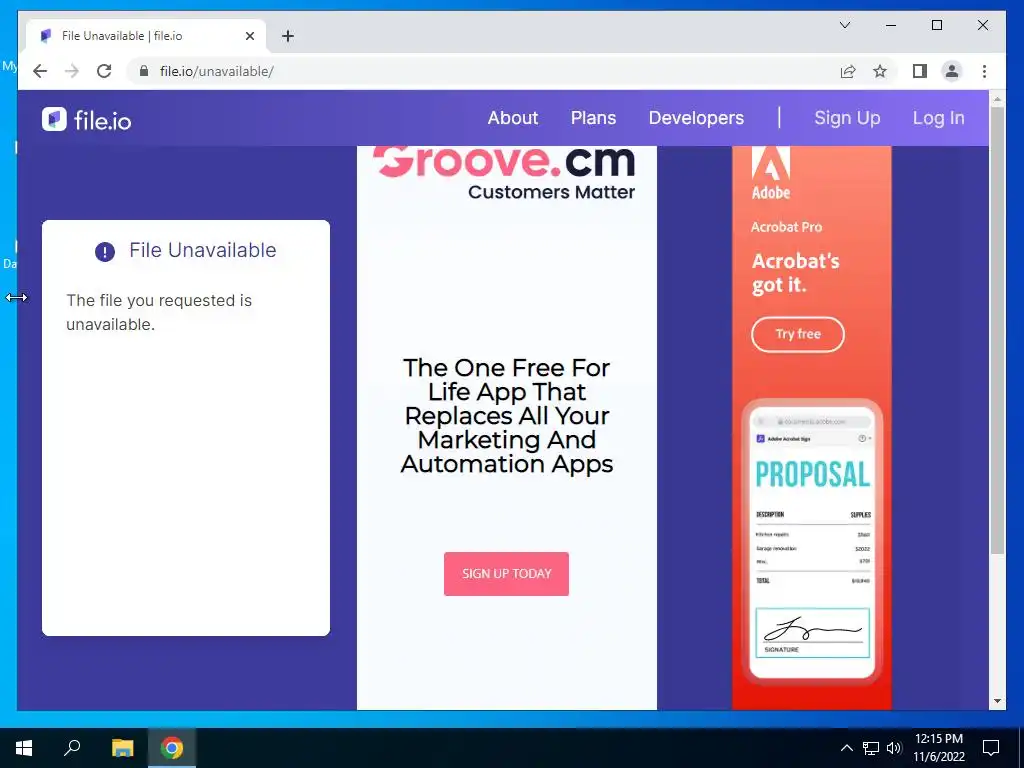Click the Adobe logo in the ad
Screen dimensions: 1024x768
pyautogui.click(x=771, y=172)
